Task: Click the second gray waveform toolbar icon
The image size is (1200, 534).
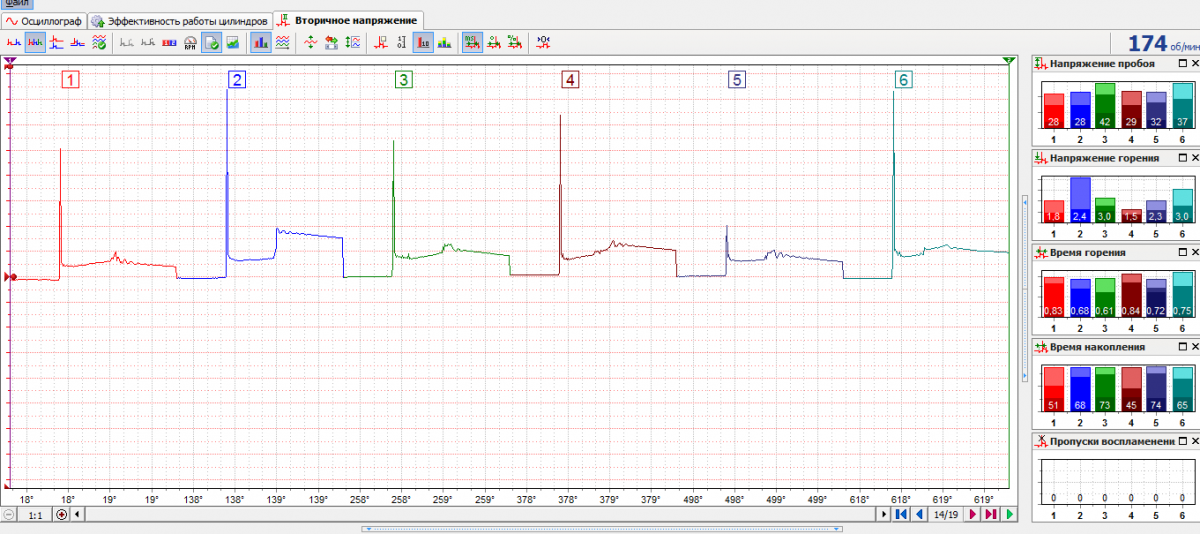Action: (148, 42)
